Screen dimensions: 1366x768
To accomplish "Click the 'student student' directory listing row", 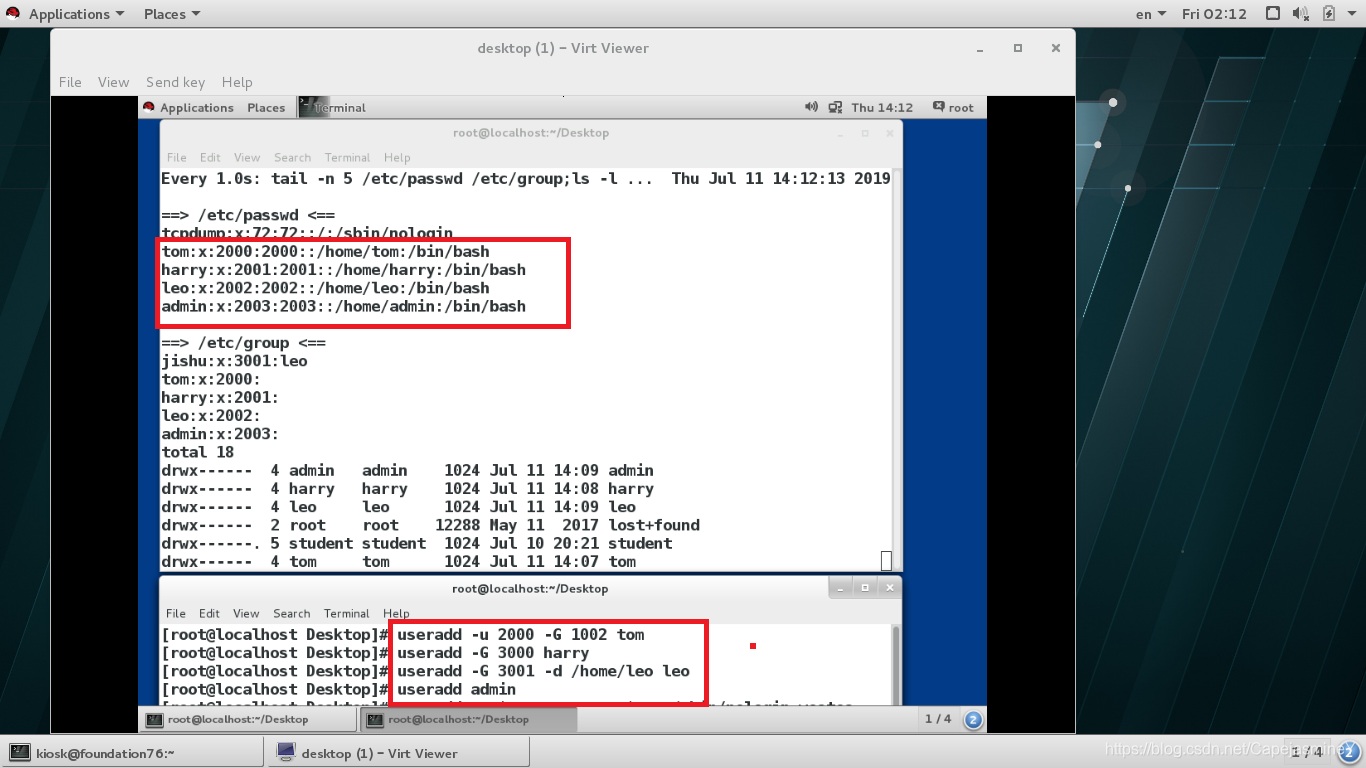I will [x=416, y=543].
